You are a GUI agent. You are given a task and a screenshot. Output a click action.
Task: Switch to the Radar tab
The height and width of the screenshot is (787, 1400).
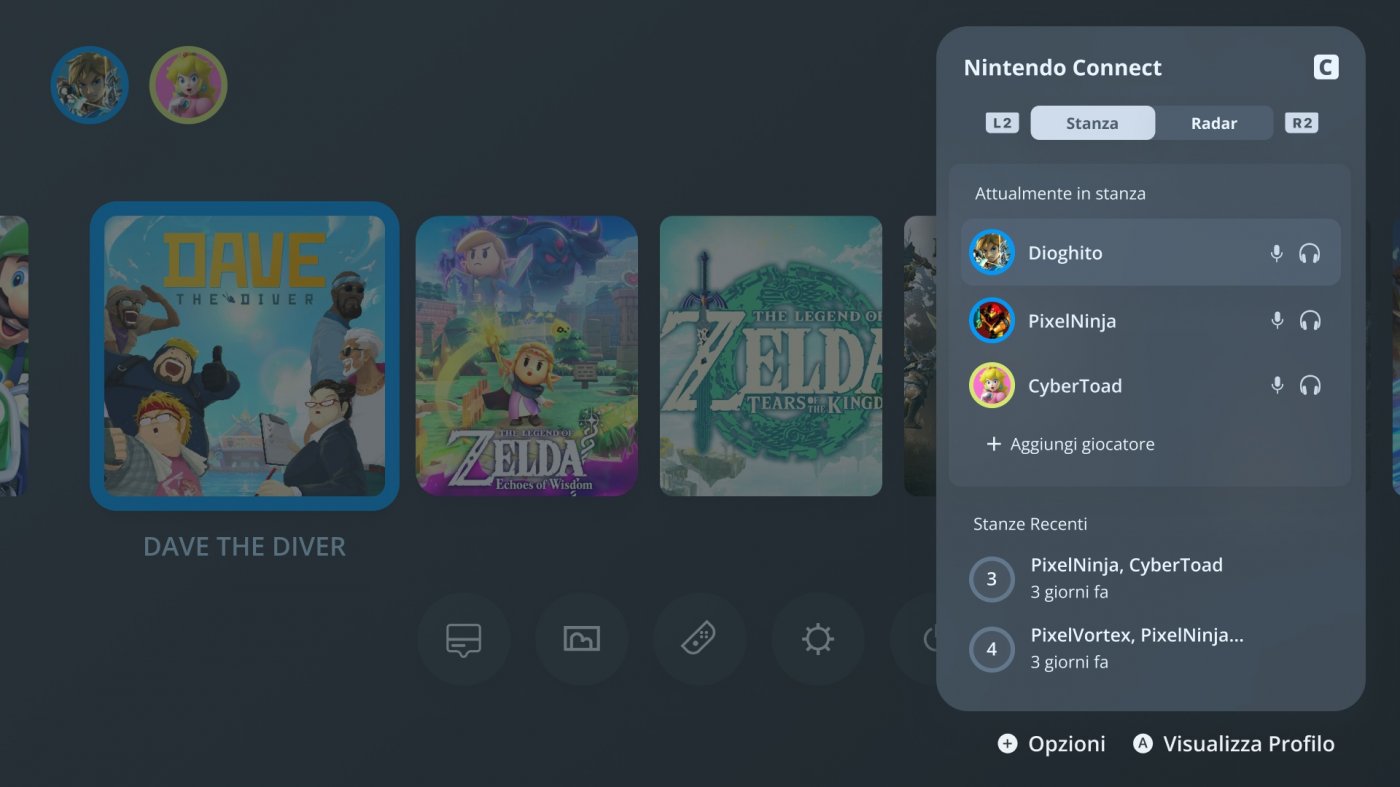pos(1214,123)
